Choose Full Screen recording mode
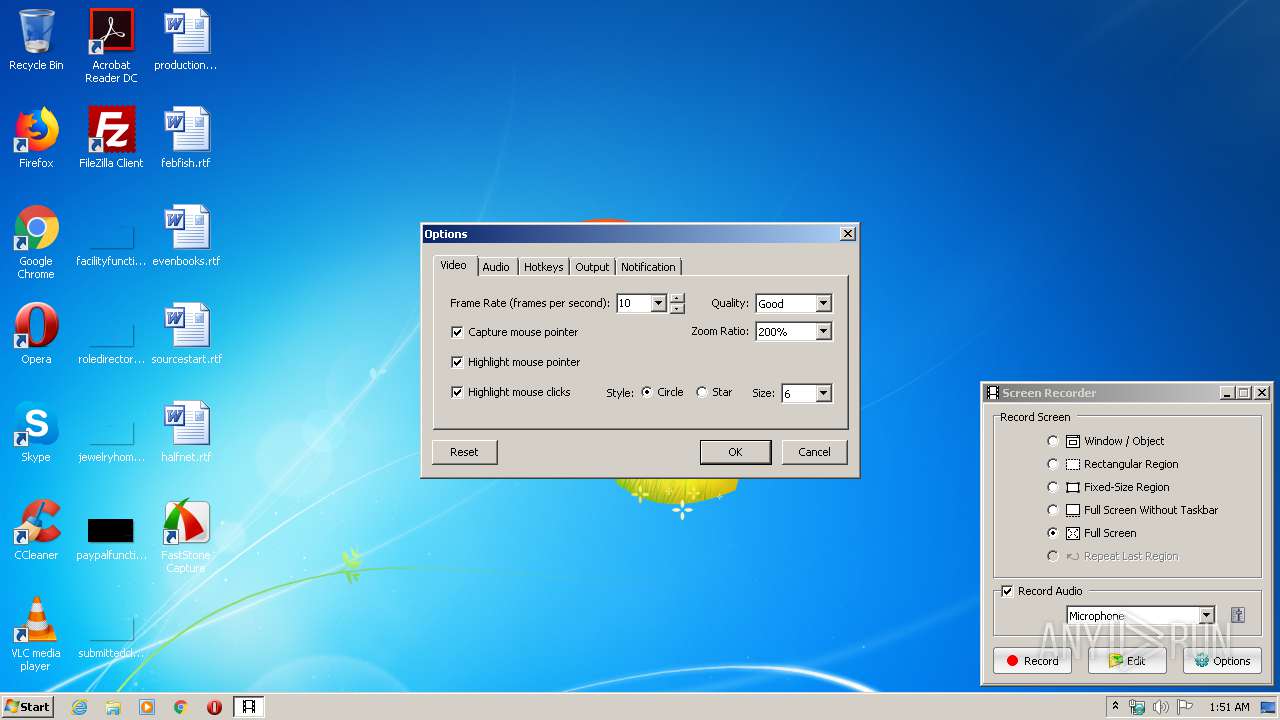1280x720 pixels. tap(1052, 533)
